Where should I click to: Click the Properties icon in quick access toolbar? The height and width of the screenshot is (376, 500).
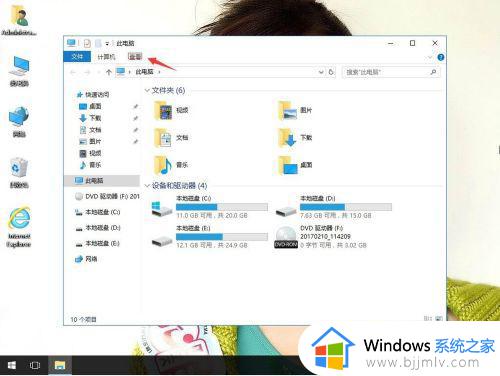87,43
